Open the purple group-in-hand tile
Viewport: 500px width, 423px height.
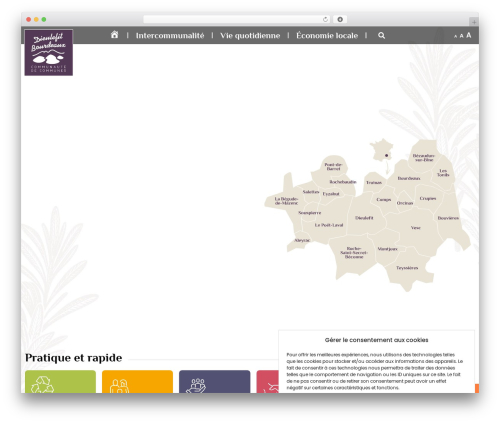(214, 381)
